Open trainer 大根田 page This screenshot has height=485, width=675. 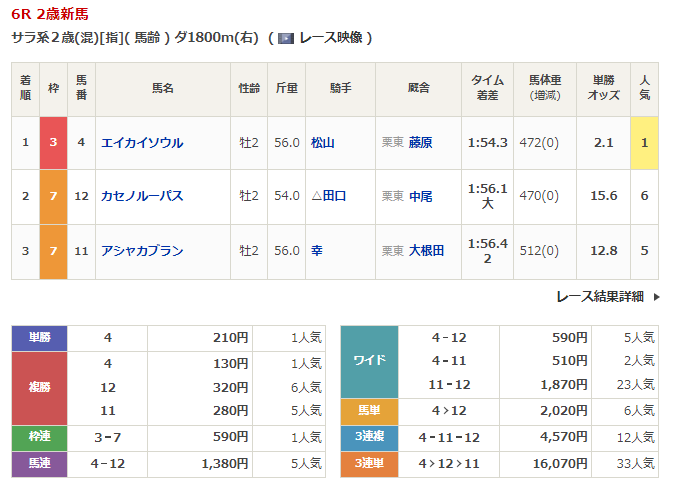tap(426, 250)
